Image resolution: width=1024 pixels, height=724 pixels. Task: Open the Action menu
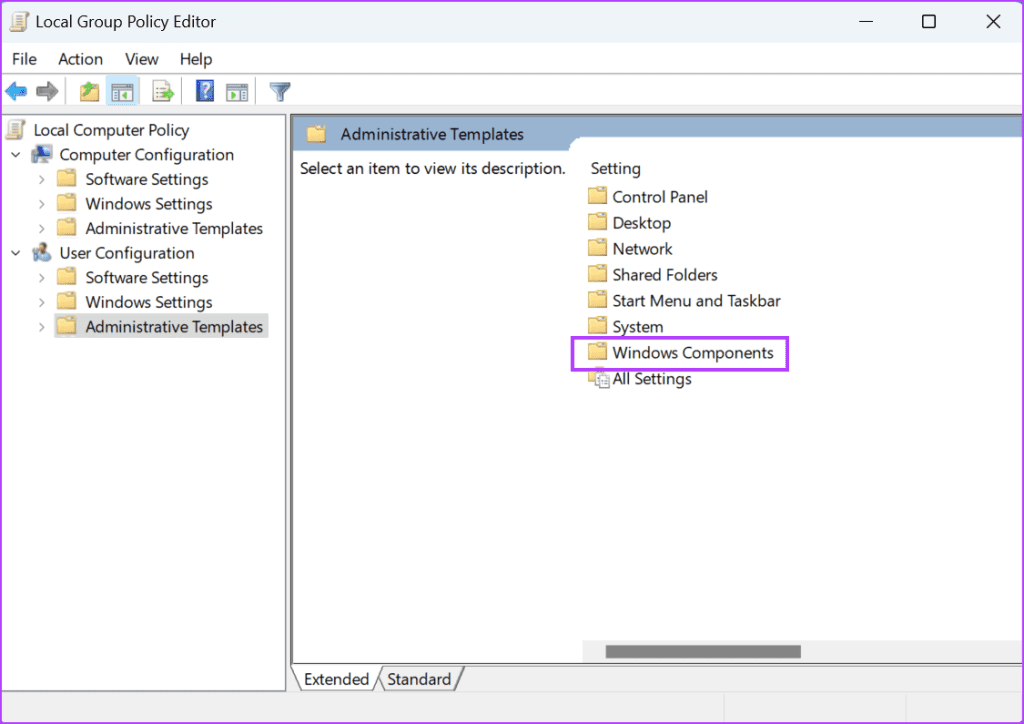pos(80,59)
